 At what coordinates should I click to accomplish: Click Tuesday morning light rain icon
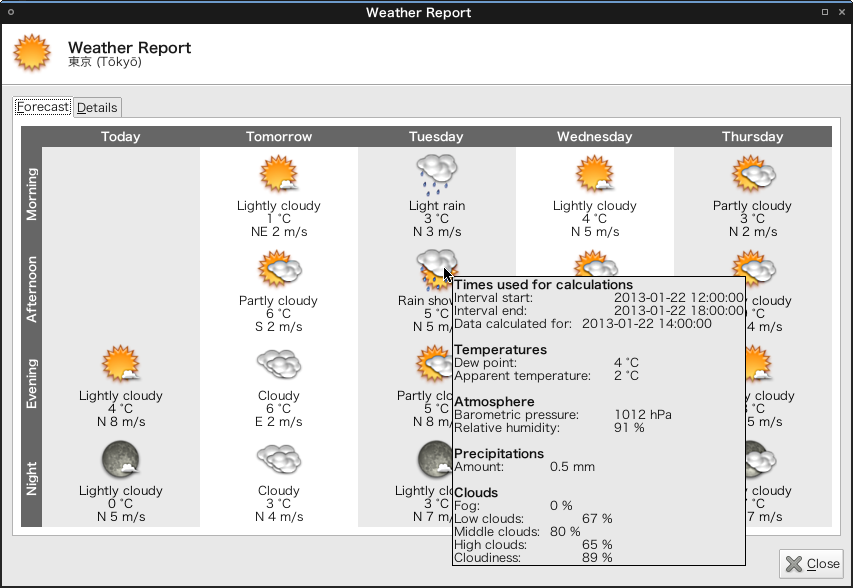[436, 173]
